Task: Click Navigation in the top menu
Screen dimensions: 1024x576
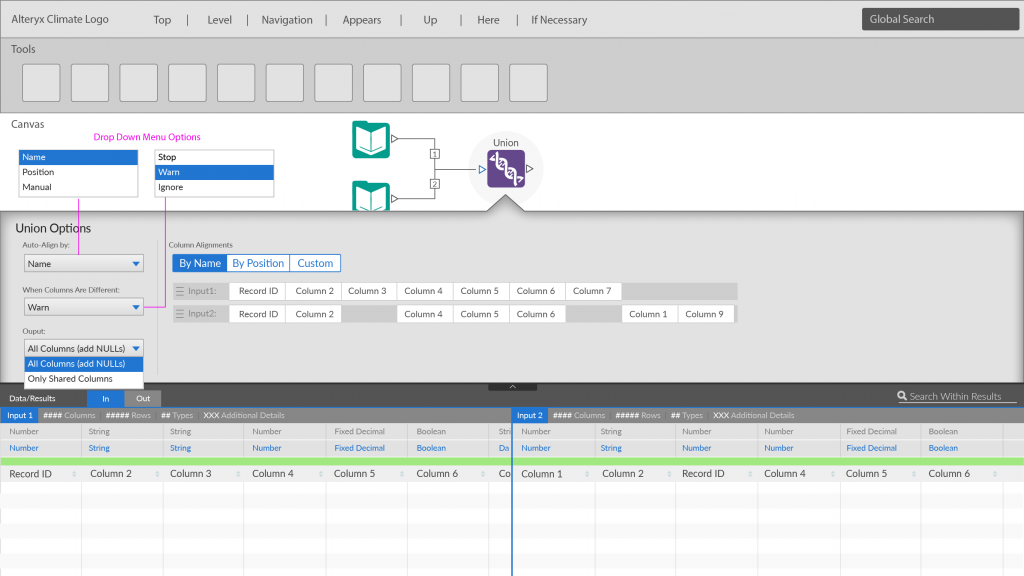Action: 287,20
